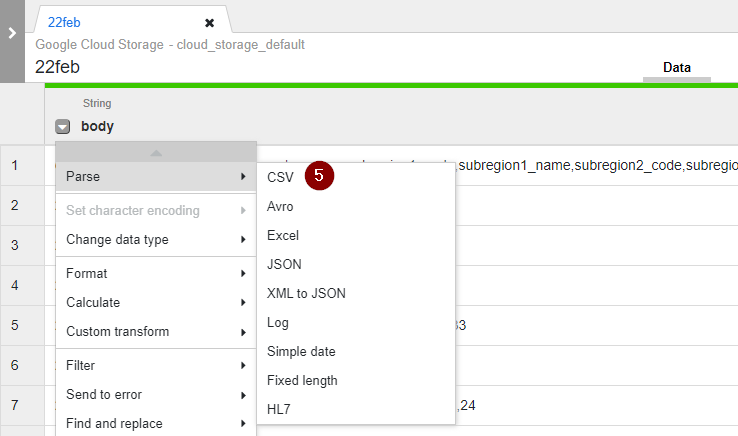Switch to the Data view tab
This screenshot has height=436, width=738.
pos(677,68)
